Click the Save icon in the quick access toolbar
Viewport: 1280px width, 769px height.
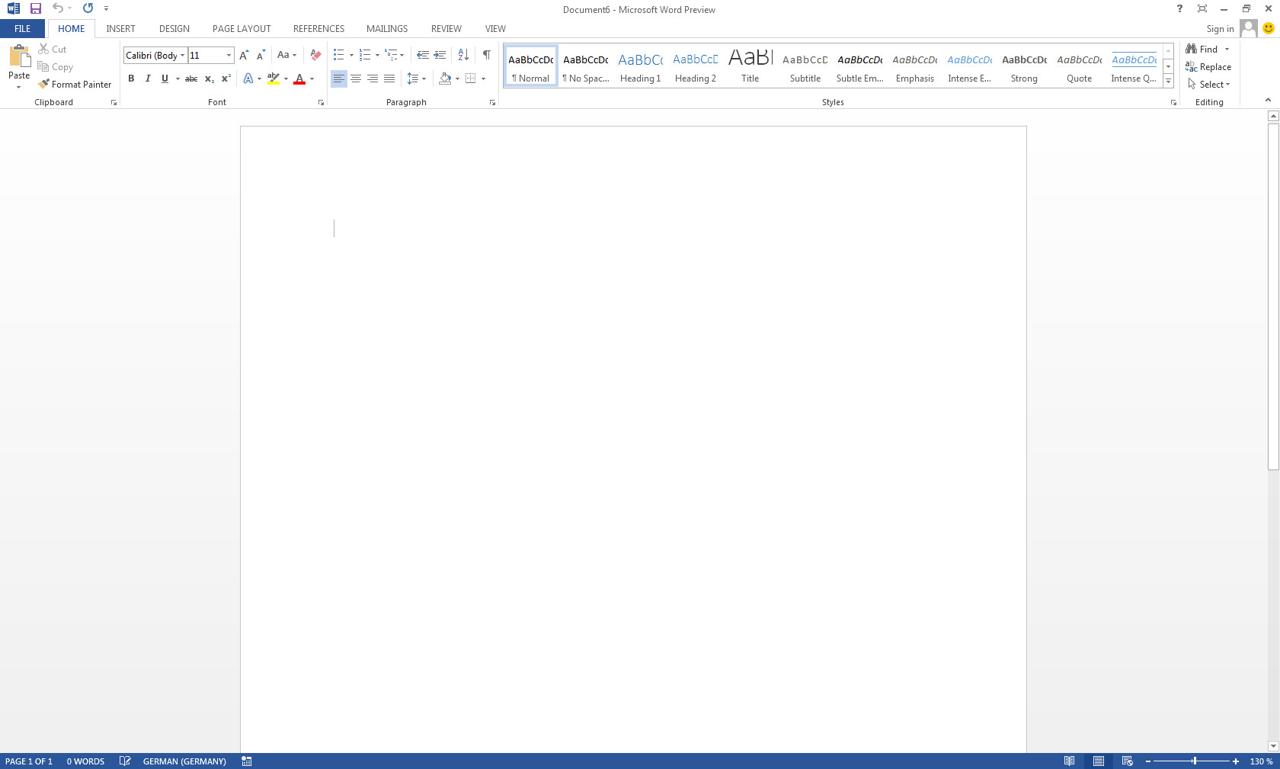tap(35, 9)
